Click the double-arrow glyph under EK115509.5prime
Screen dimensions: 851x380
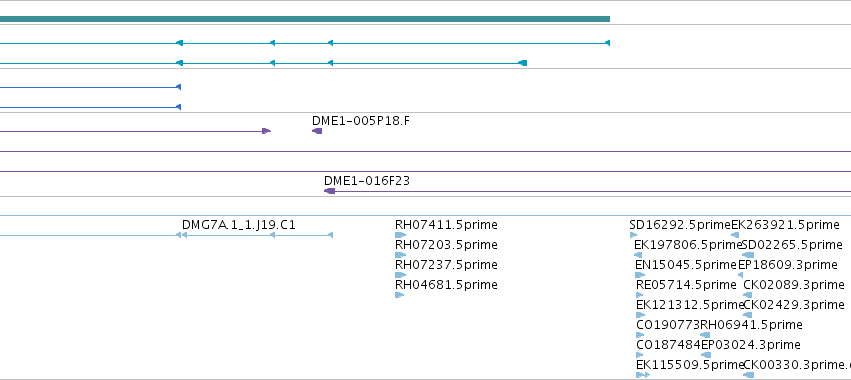tap(643, 375)
